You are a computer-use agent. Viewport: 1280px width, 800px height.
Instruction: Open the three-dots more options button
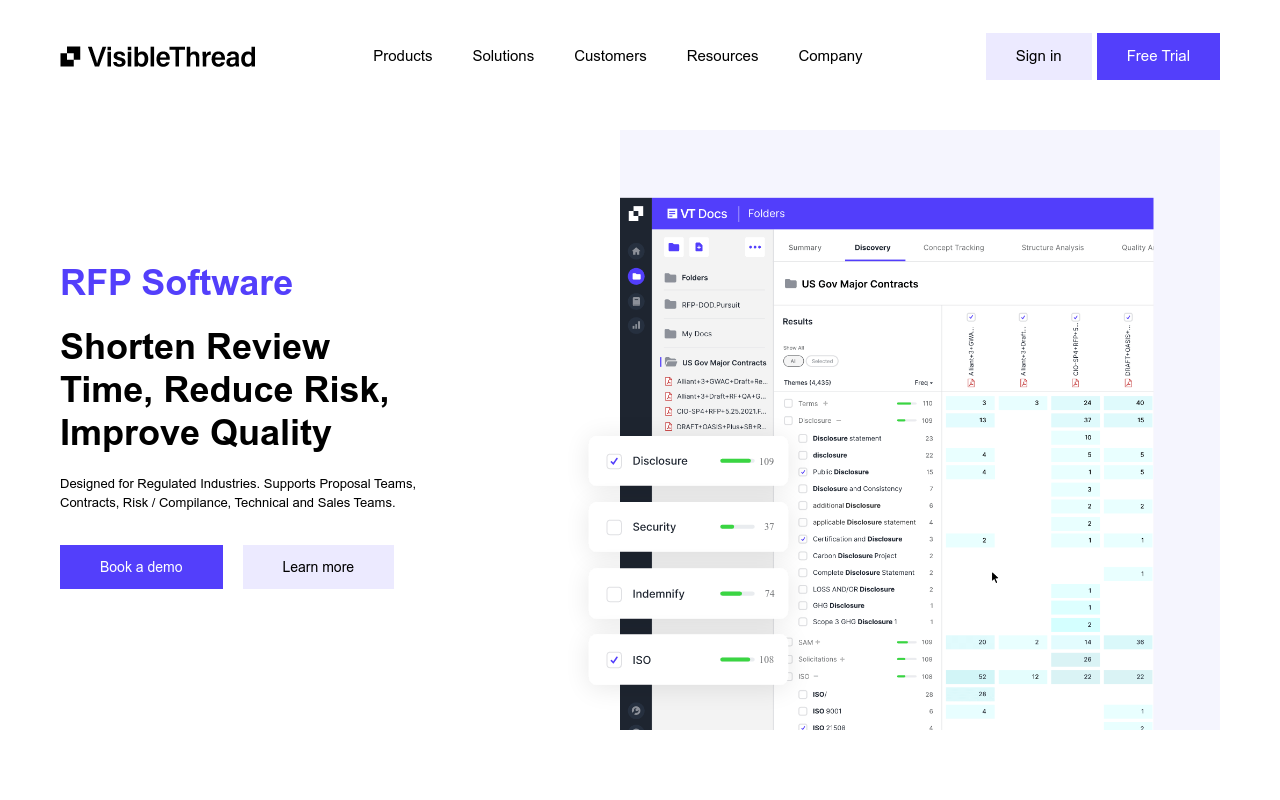point(755,247)
